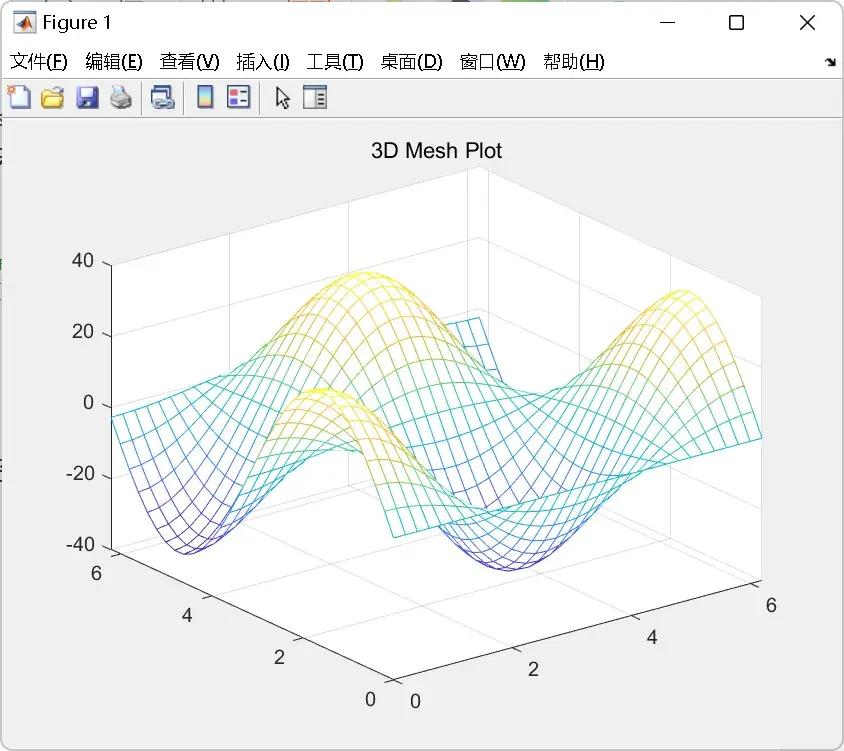This screenshot has height=751, width=844.
Task: Print figure using the printer icon
Action: [121, 98]
